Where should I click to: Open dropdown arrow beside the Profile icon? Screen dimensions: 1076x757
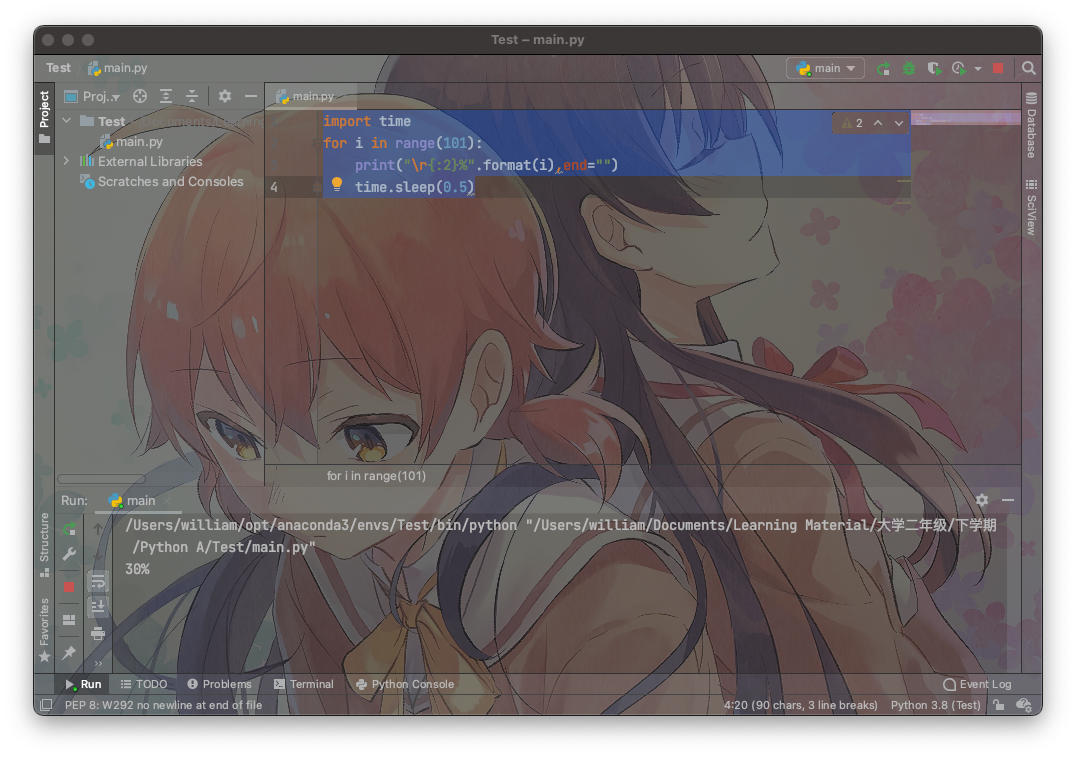pos(977,69)
